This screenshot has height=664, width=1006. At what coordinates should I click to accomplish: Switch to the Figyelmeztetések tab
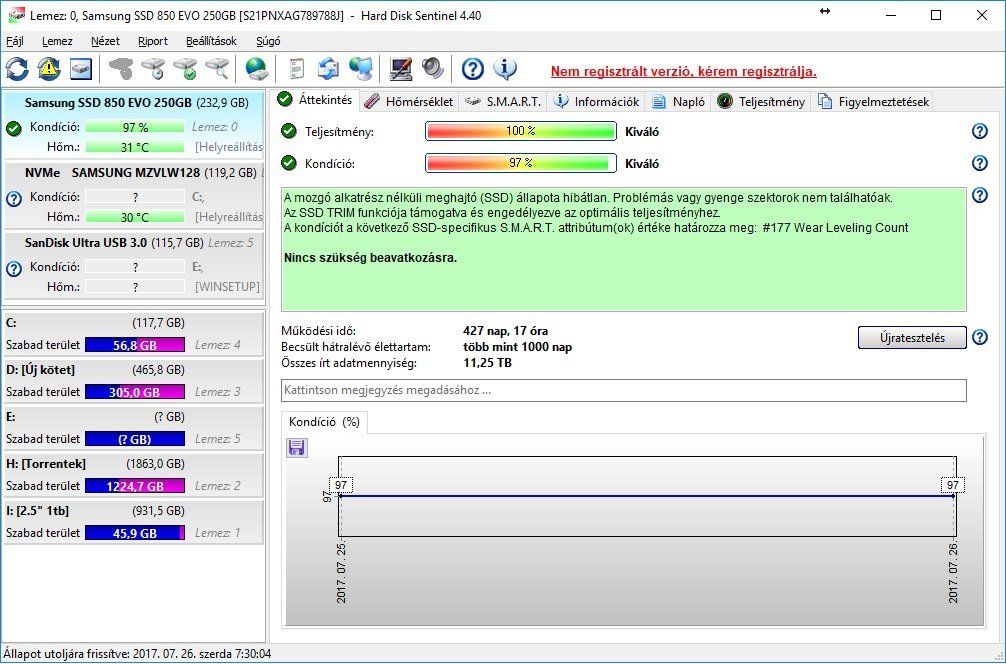point(873,101)
